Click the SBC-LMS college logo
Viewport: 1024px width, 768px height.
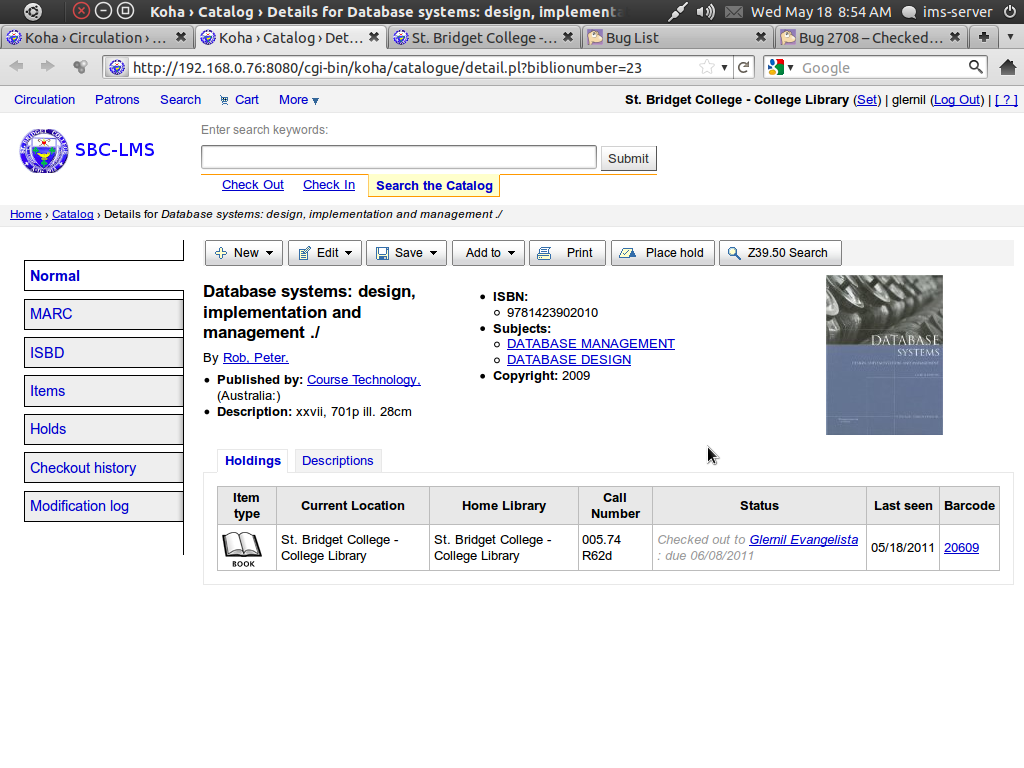click(x=43, y=150)
